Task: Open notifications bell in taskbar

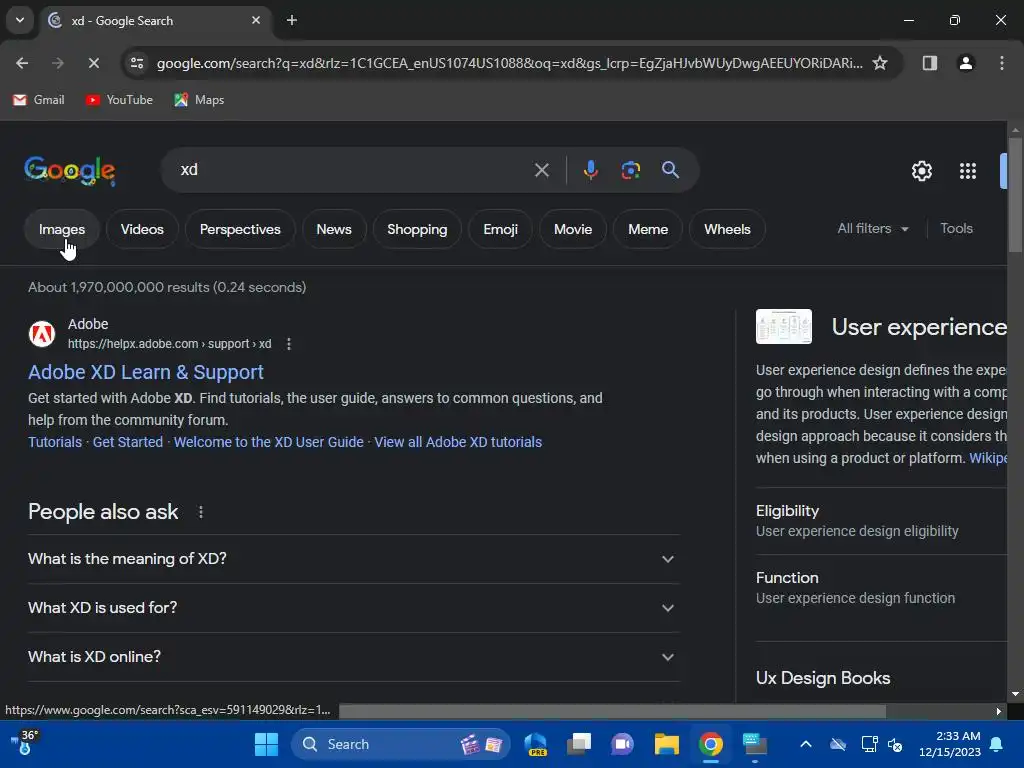Action: pos(997,744)
